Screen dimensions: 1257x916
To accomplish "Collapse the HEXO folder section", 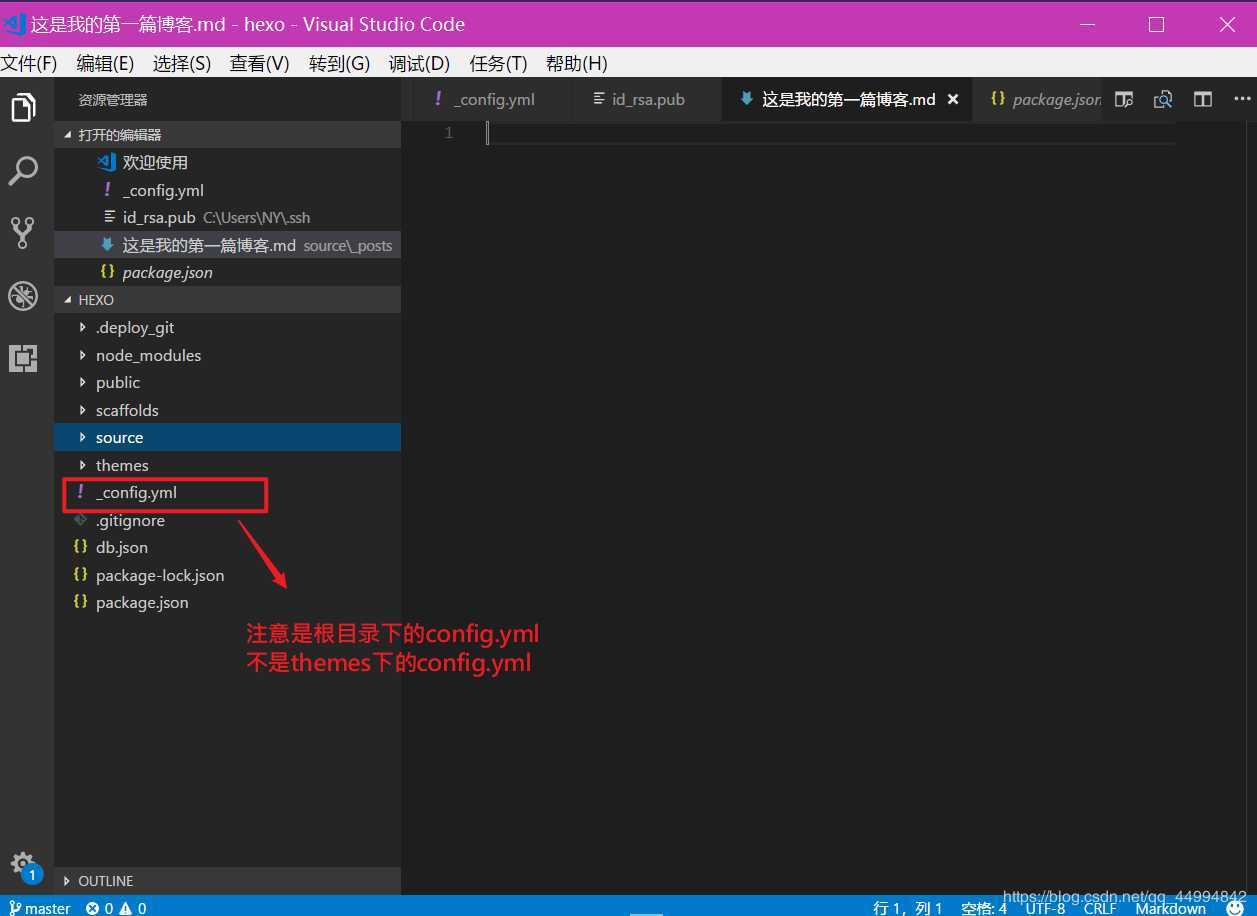I will point(227,300).
